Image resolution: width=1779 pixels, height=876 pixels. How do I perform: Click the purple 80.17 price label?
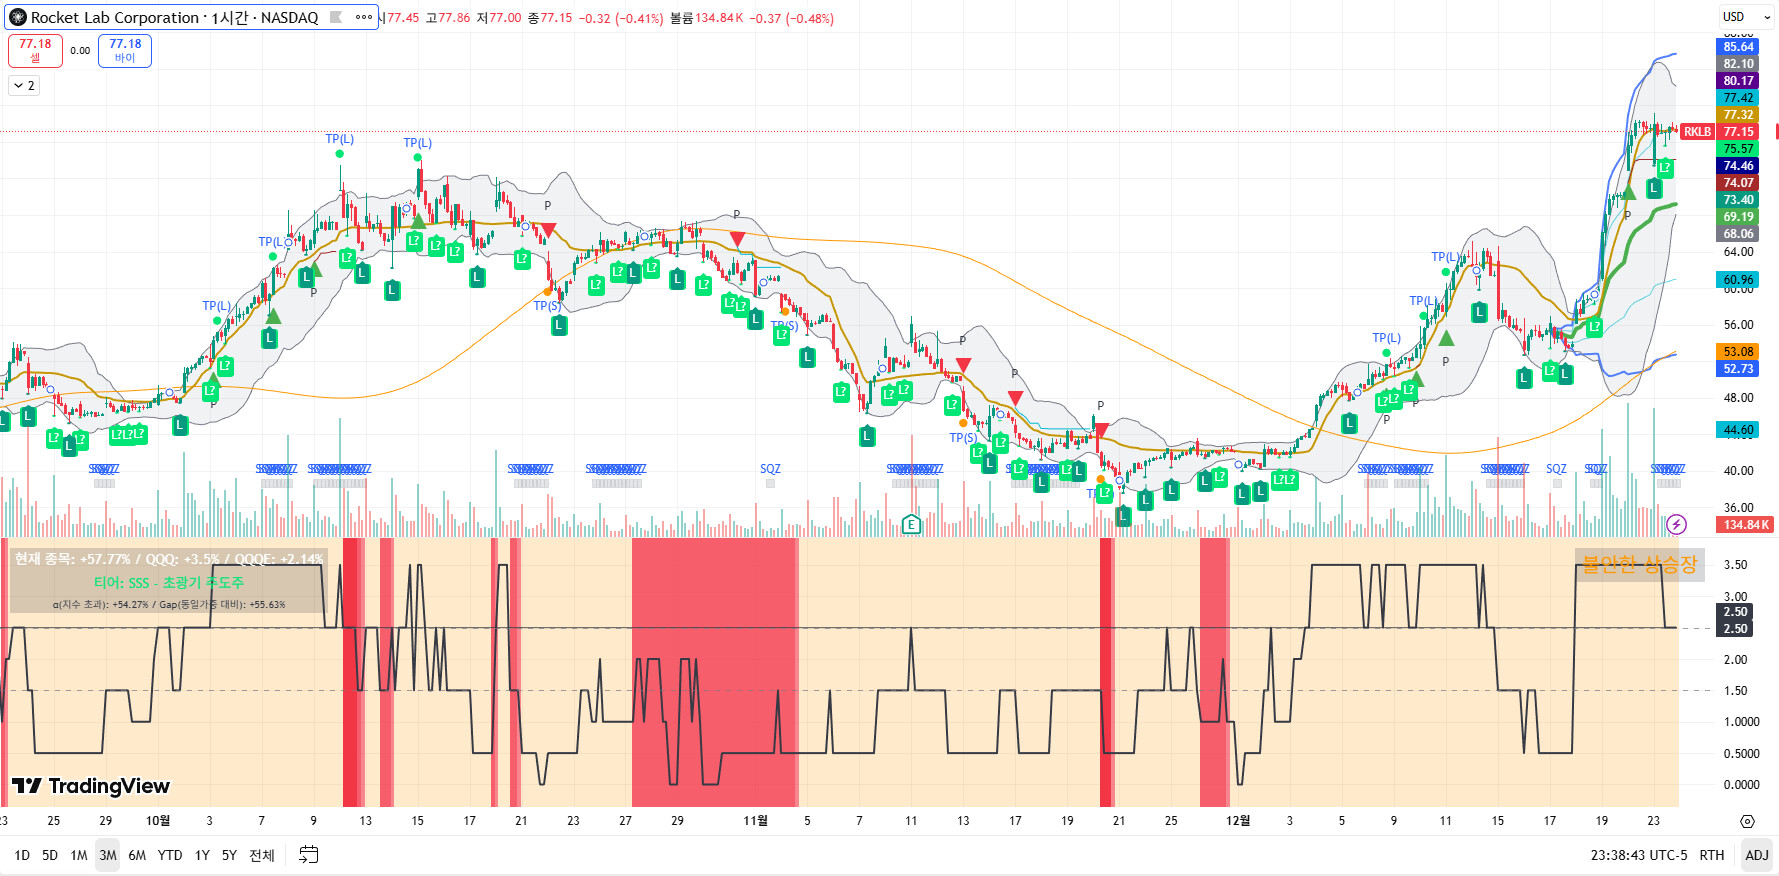tap(1739, 81)
